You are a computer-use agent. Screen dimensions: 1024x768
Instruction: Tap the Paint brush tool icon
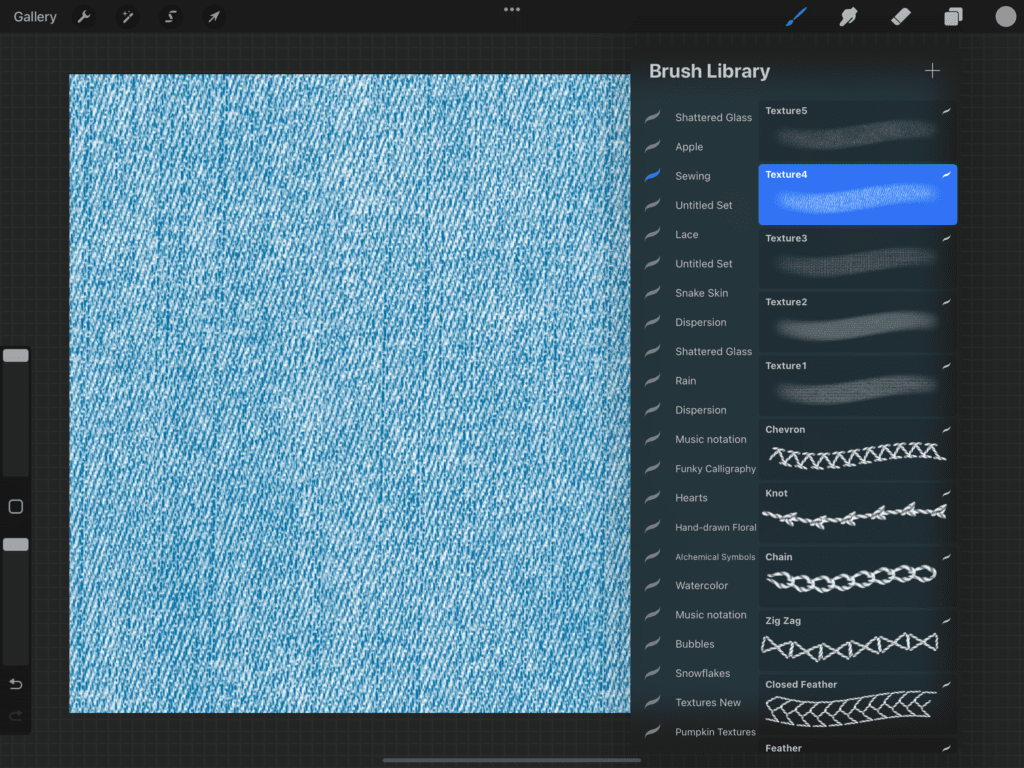(x=796, y=17)
